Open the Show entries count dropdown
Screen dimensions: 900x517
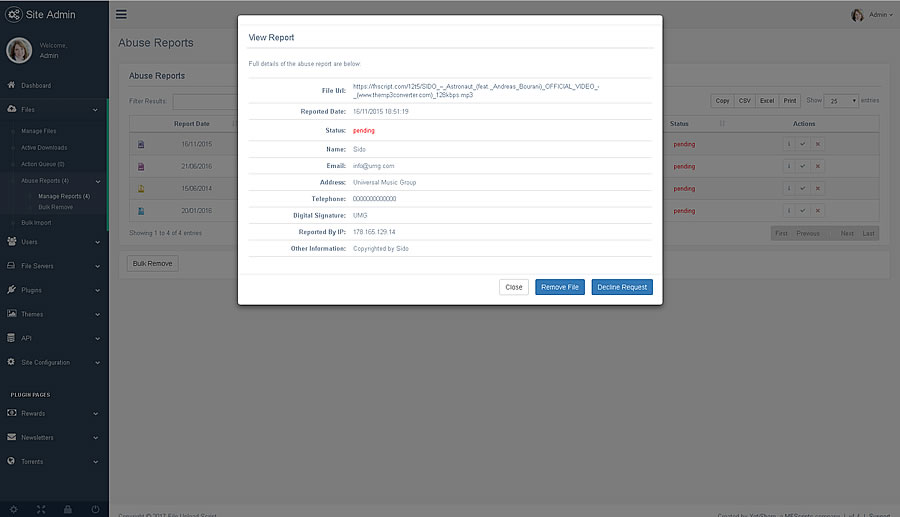tap(841, 101)
